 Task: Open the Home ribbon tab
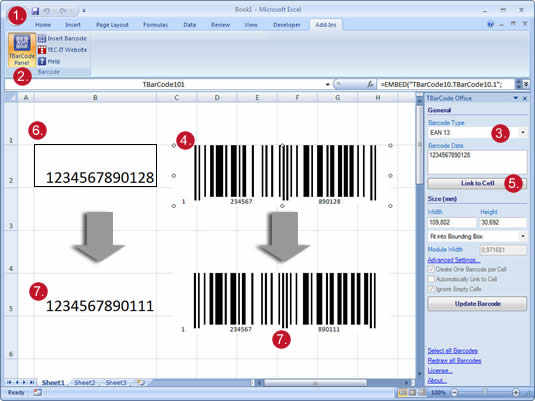(43, 25)
